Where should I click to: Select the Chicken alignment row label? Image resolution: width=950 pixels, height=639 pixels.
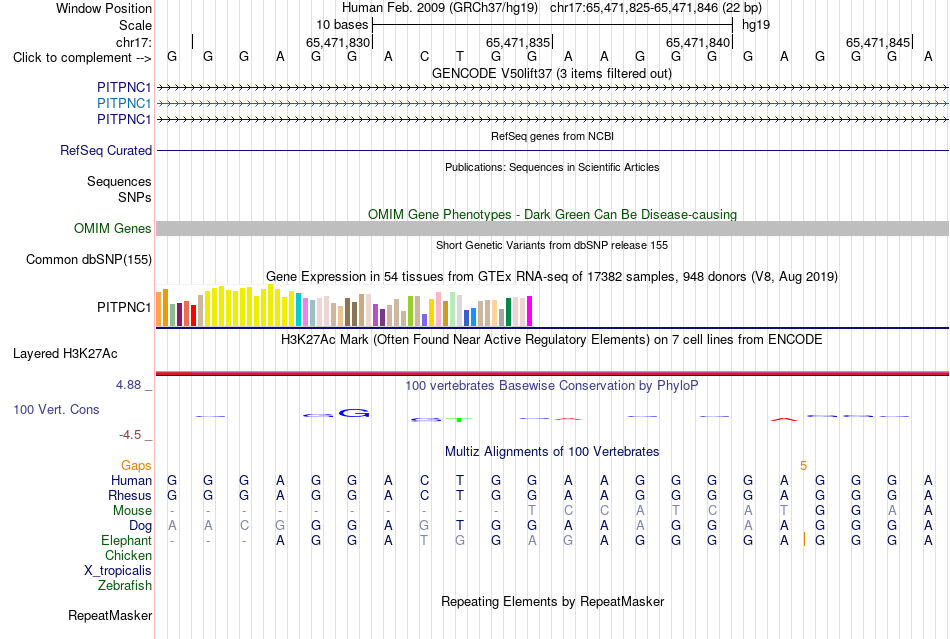click(x=128, y=555)
